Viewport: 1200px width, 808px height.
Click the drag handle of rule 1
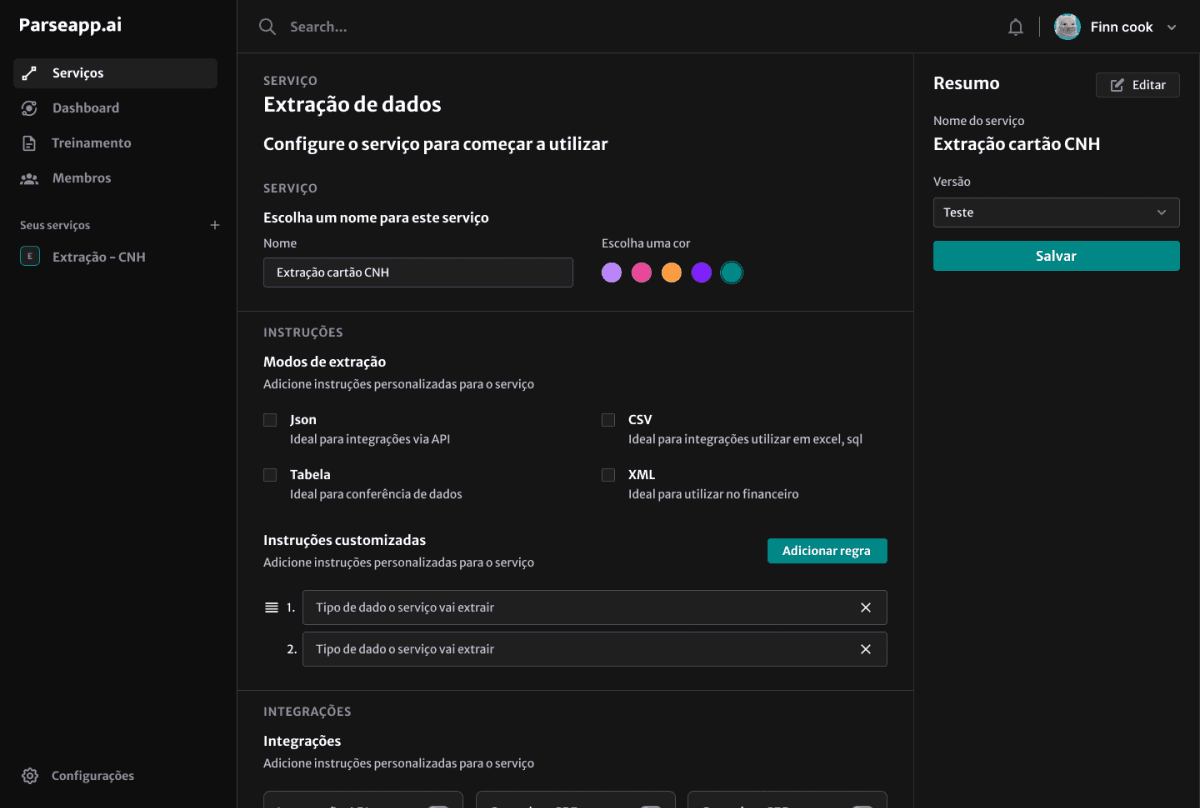pyautogui.click(x=269, y=607)
